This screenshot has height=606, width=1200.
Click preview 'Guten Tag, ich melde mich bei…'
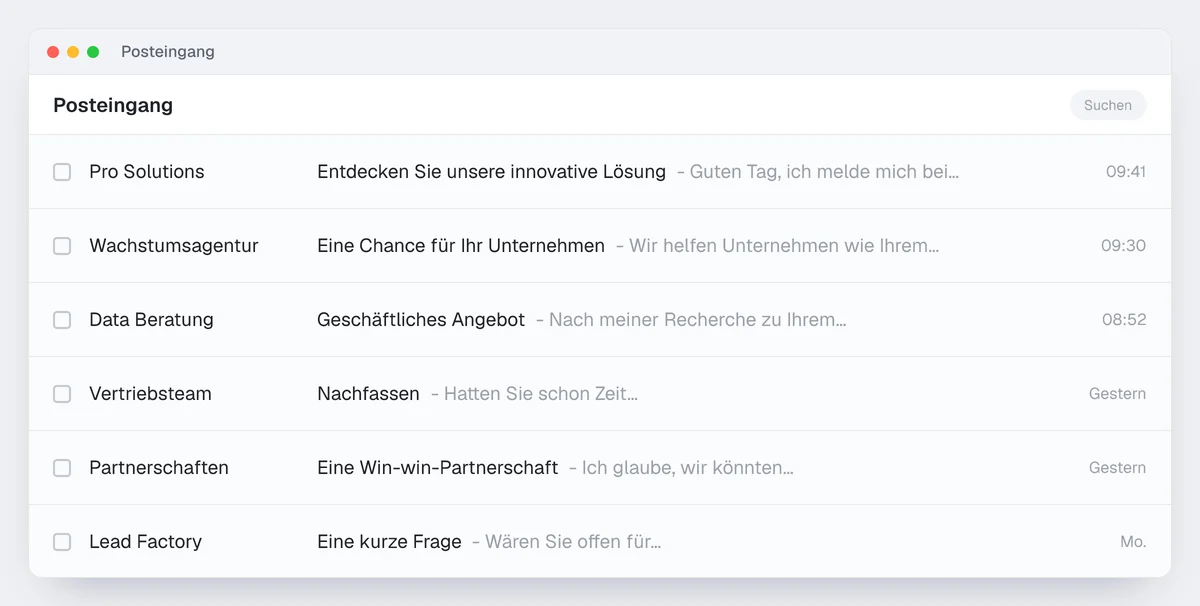(824, 172)
